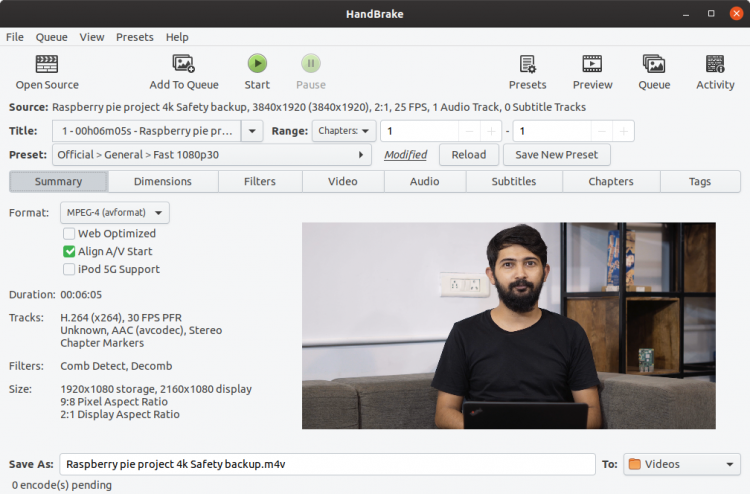Viewport: 750px width, 494px height.
Task: Click the start chapter number field
Action: click(420, 131)
